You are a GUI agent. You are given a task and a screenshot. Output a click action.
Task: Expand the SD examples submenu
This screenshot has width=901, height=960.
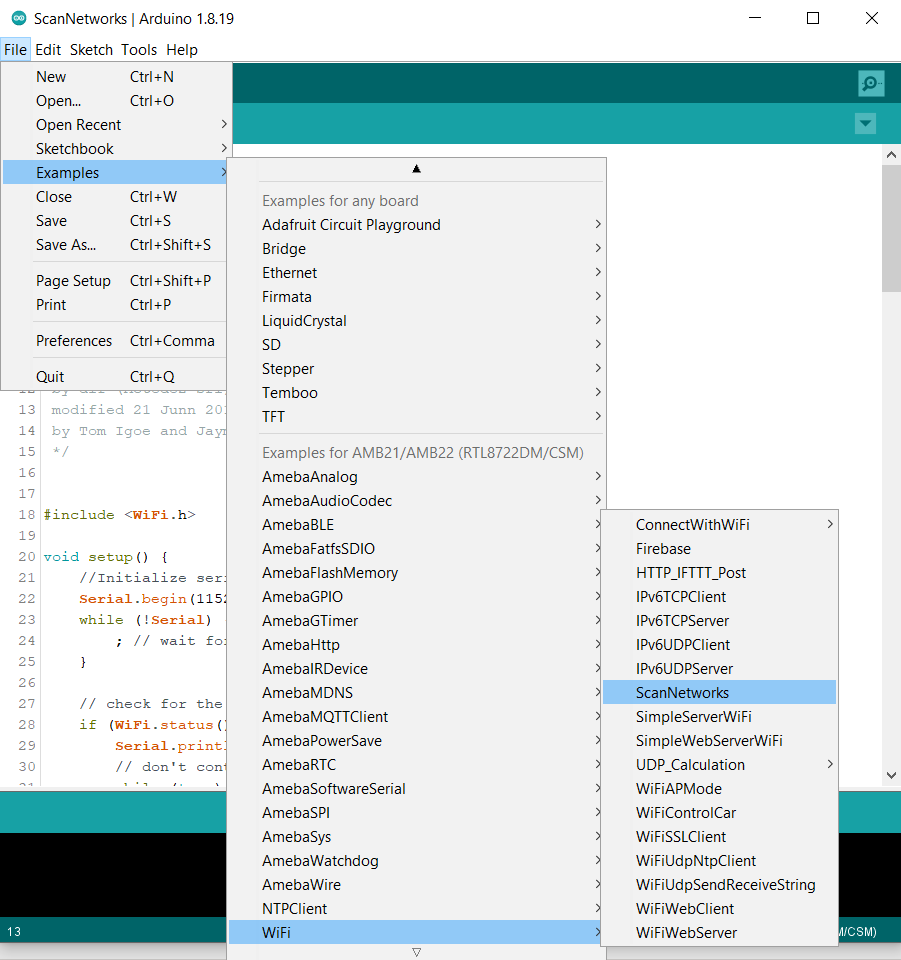coord(416,345)
